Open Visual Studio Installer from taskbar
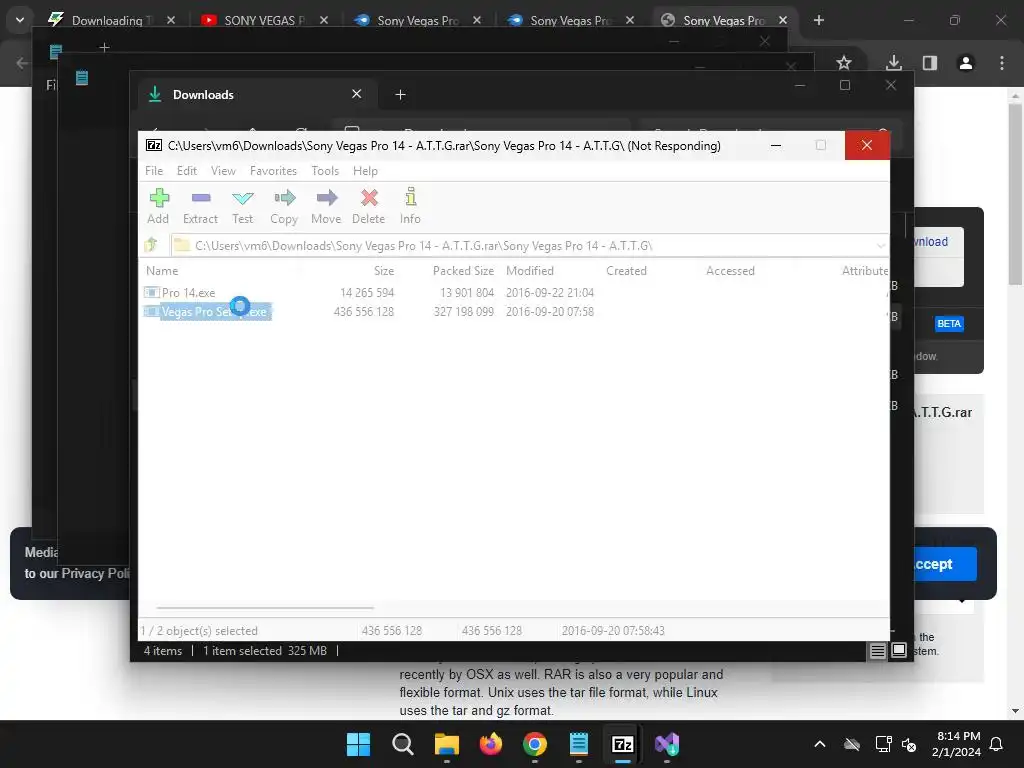This screenshot has height=768, width=1024. [x=667, y=744]
